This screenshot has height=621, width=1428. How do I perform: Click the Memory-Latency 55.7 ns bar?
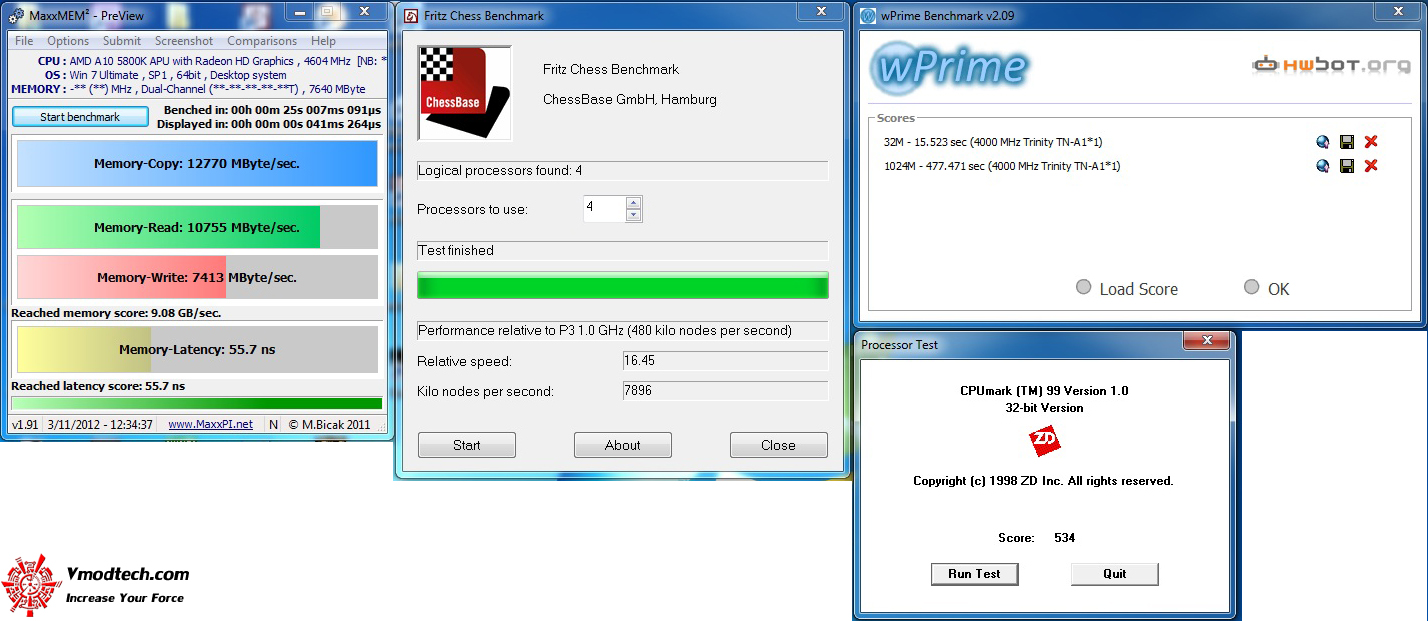coord(197,350)
